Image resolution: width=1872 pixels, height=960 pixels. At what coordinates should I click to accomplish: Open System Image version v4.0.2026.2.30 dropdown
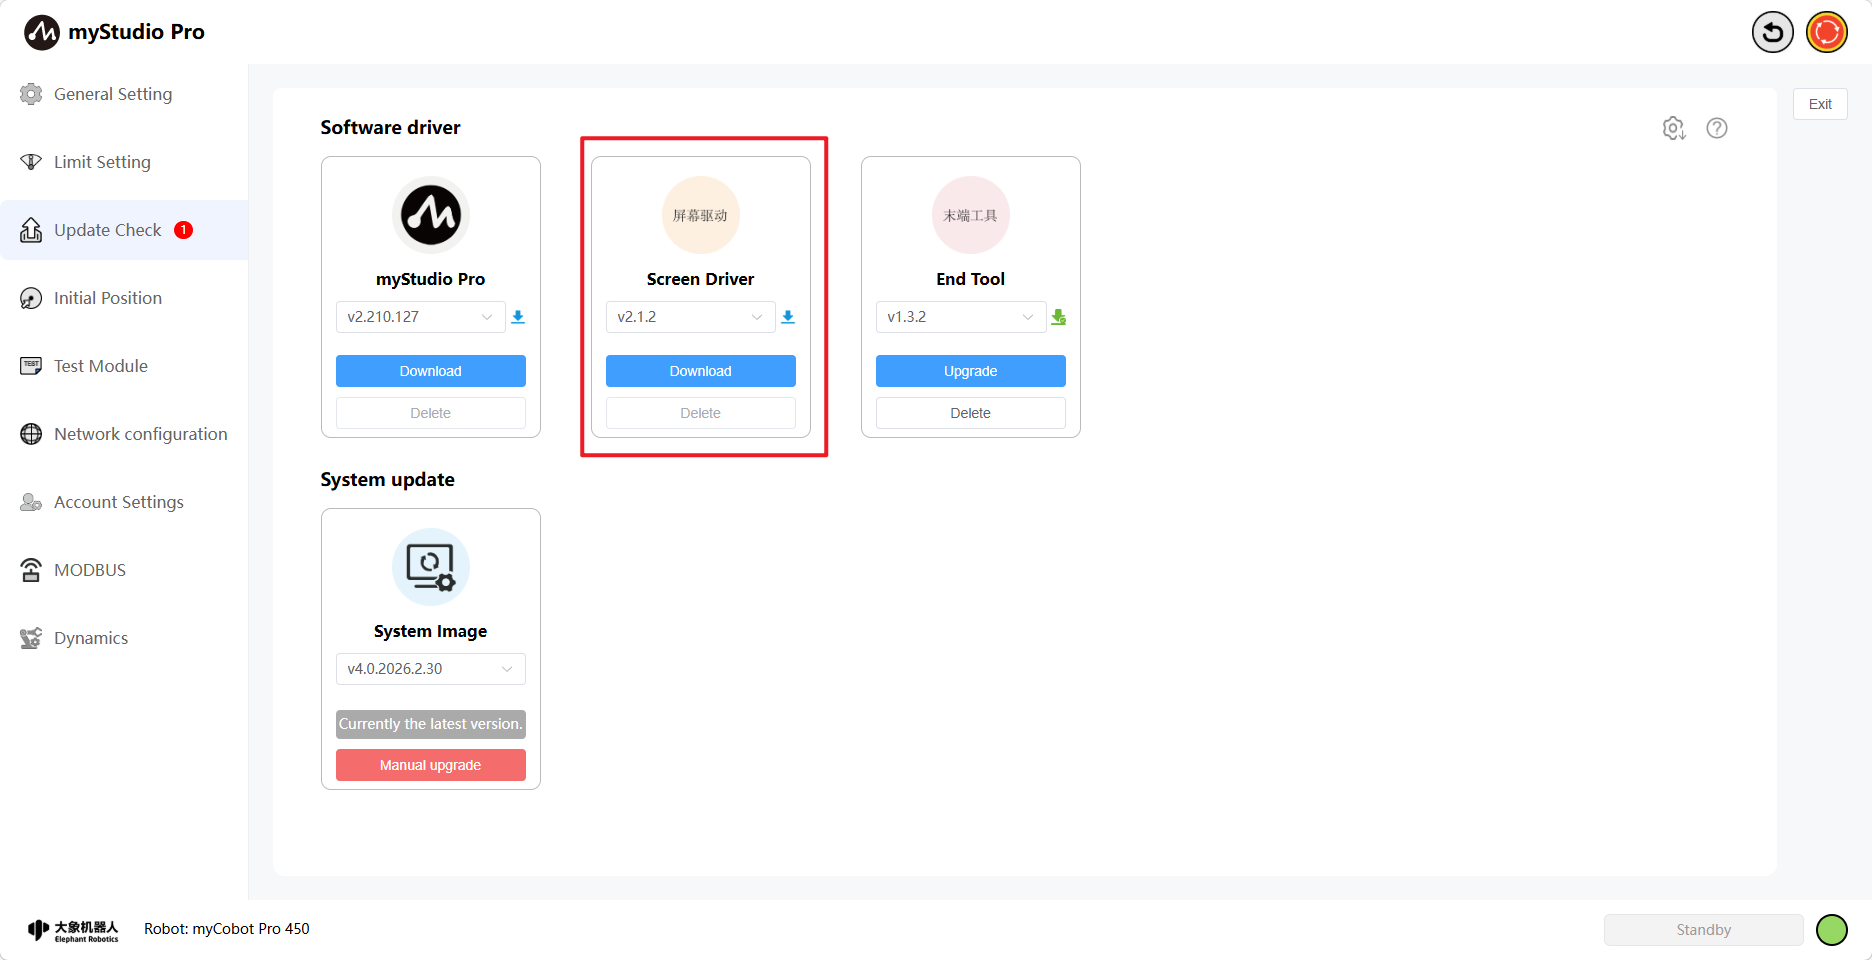point(430,669)
